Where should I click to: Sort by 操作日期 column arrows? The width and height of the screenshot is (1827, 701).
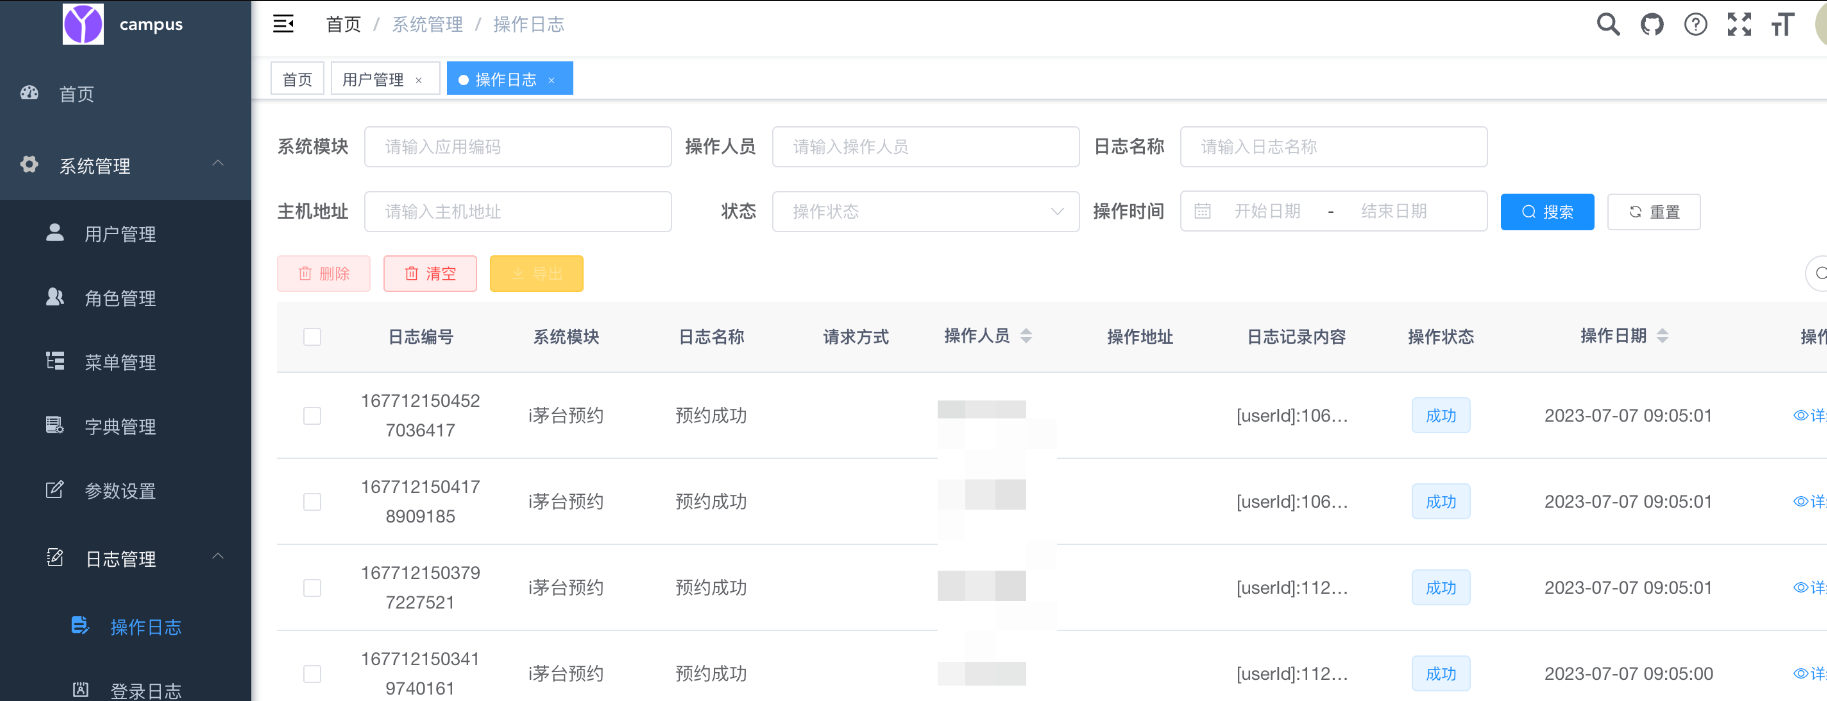1662,336
